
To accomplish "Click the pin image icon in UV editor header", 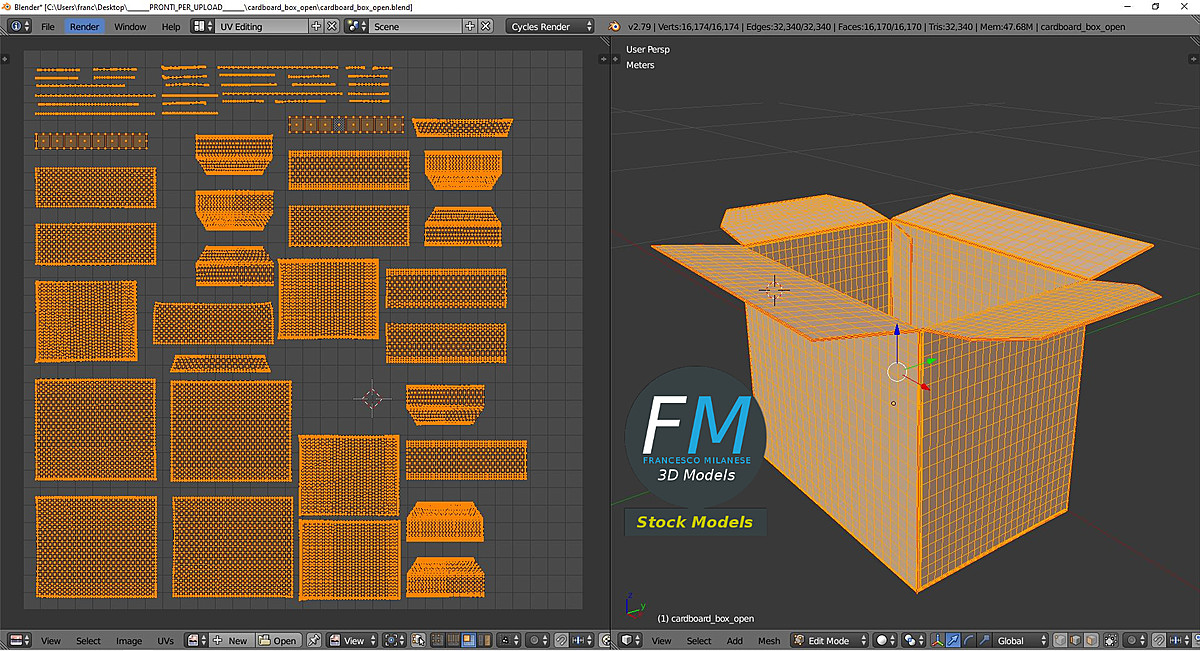I will click(x=314, y=641).
